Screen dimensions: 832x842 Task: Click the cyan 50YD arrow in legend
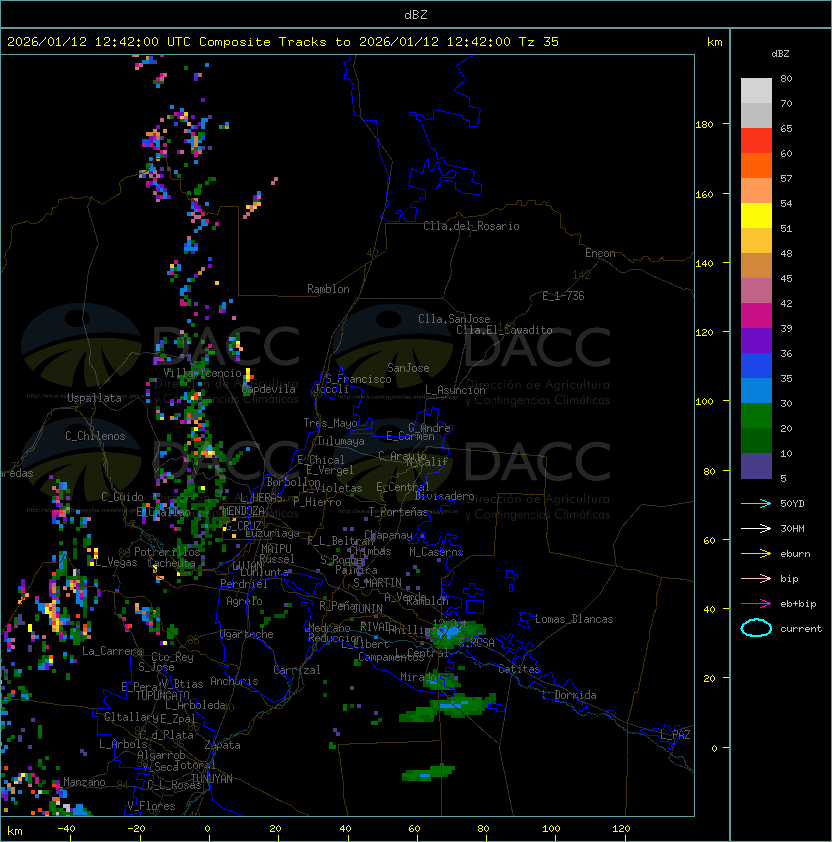(756, 503)
